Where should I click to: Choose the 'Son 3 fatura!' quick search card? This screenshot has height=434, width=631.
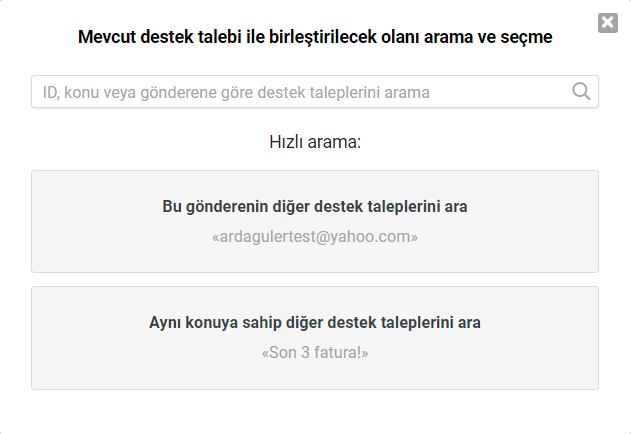(x=315, y=338)
